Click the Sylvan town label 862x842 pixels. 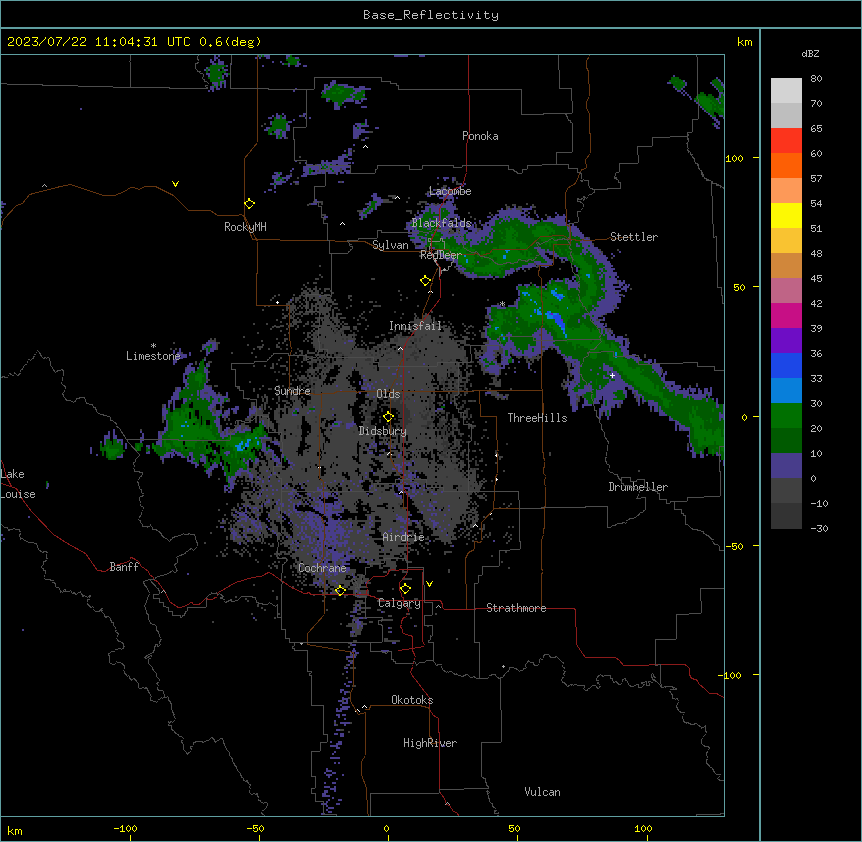coord(390,245)
